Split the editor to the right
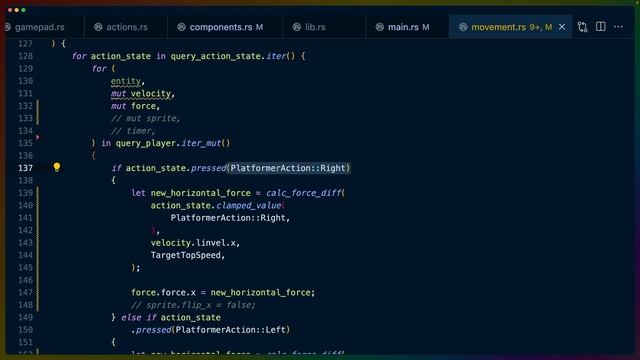 [x=600, y=27]
